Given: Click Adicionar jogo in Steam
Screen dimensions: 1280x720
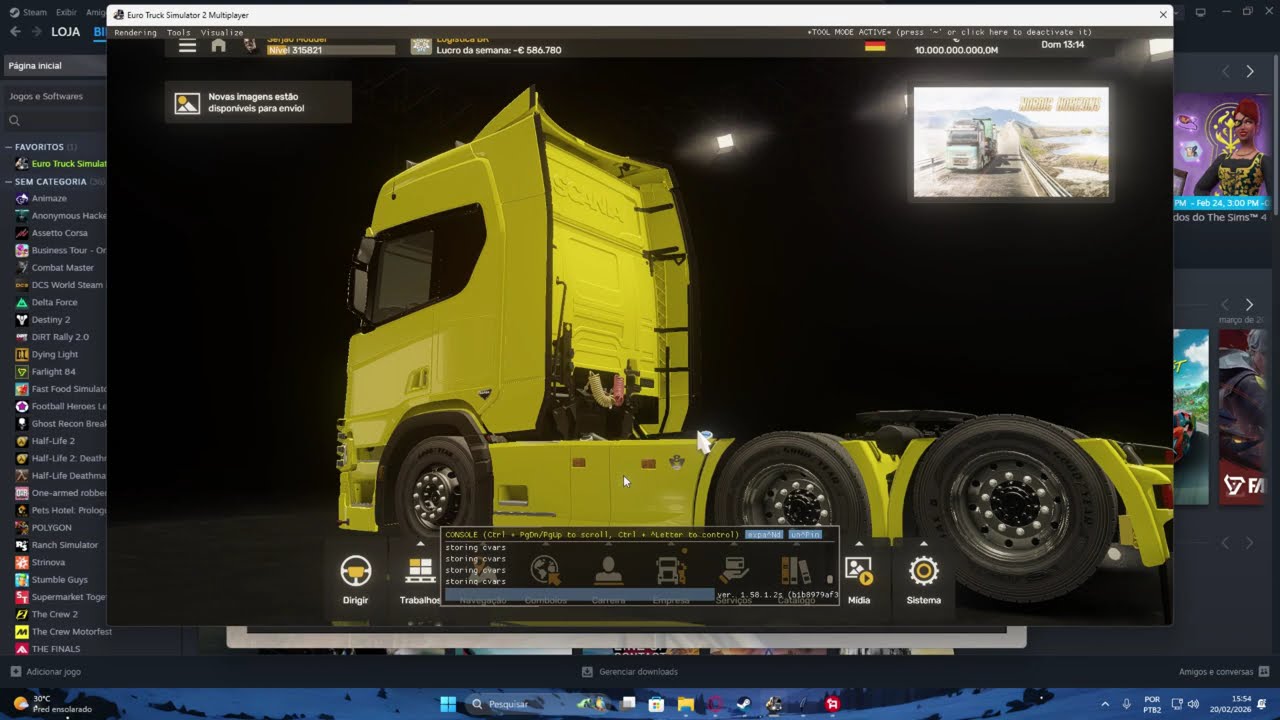Looking at the screenshot, I should click(x=46, y=672).
